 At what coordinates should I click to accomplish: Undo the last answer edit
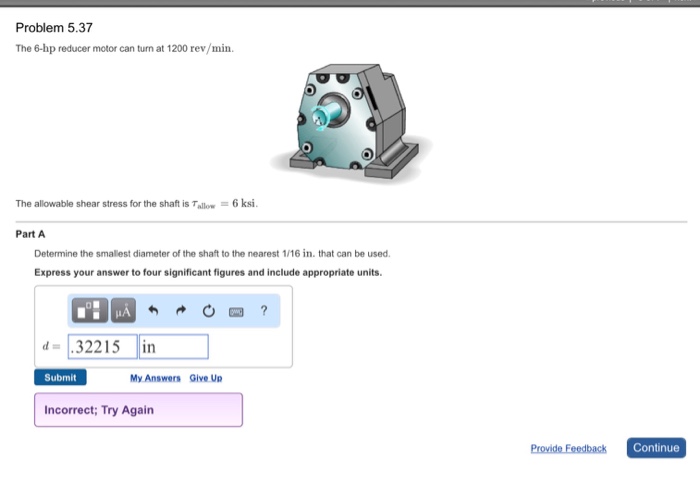point(153,310)
